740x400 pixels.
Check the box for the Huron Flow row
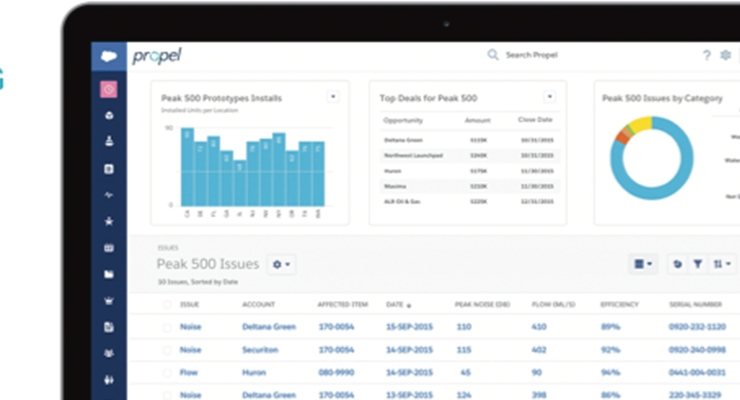[x=167, y=373]
